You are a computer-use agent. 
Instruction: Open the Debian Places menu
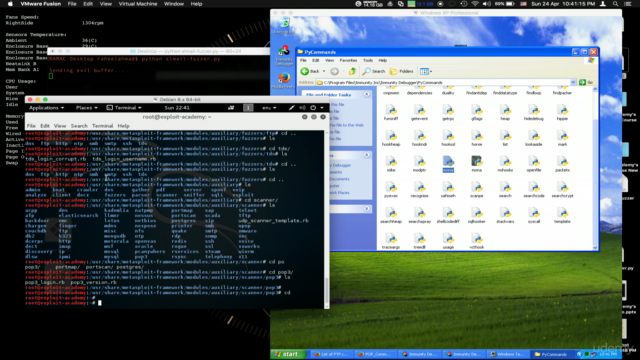point(87,108)
